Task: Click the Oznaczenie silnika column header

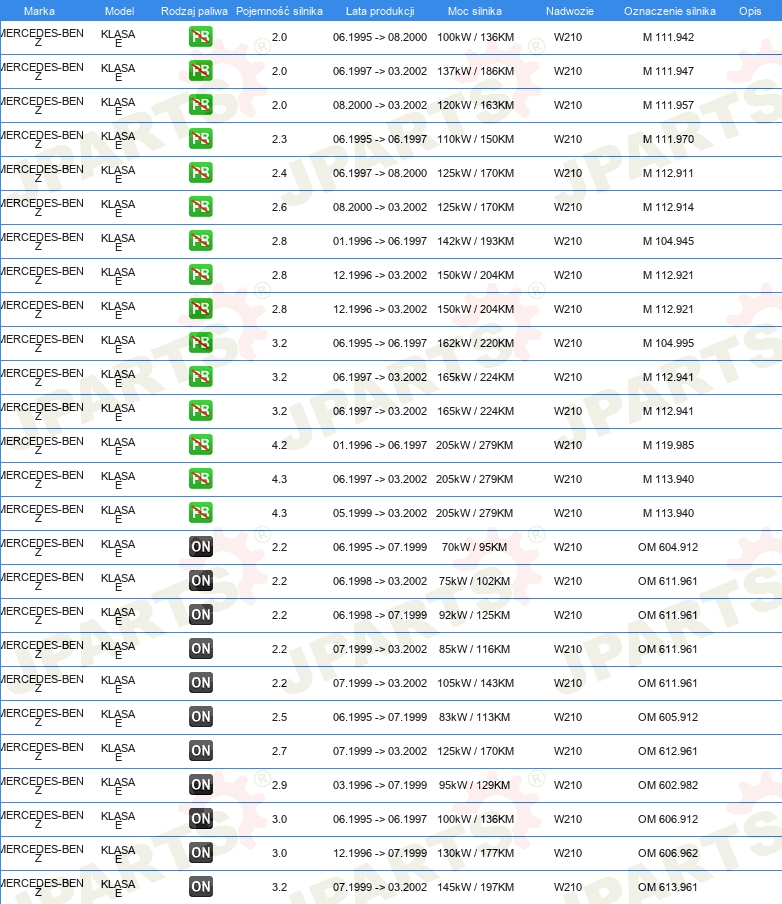Action: click(670, 11)
